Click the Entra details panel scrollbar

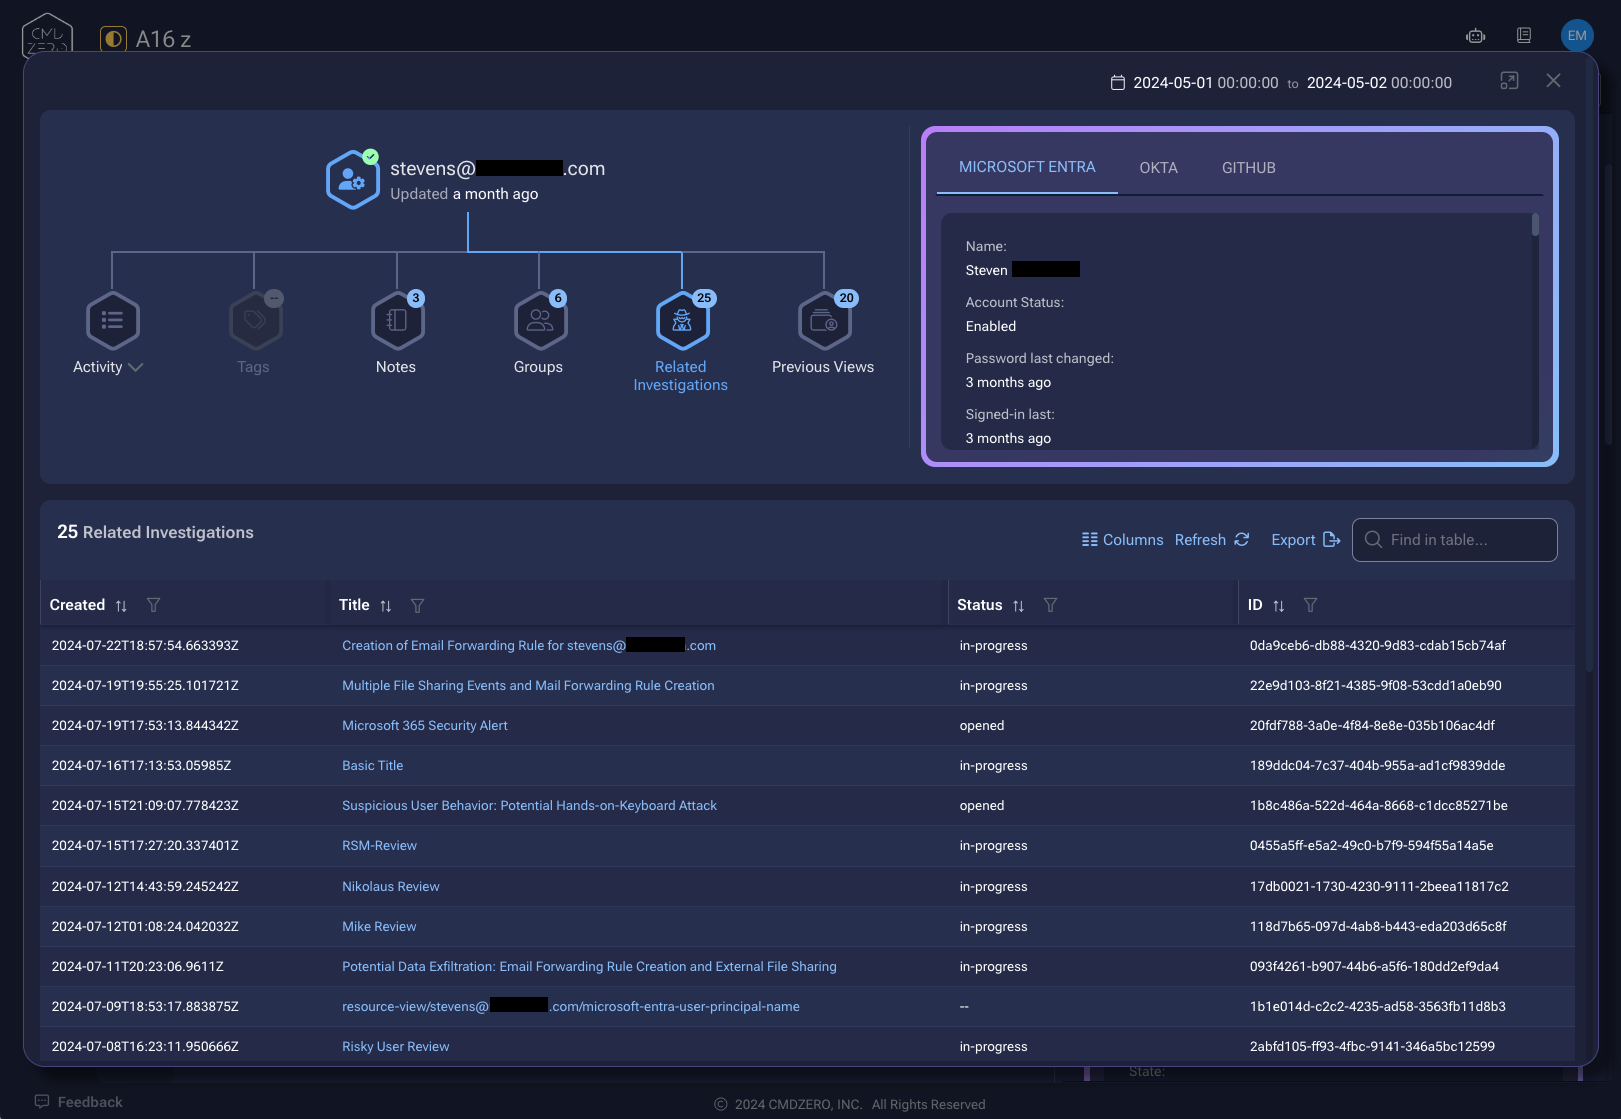[1535, 225]
